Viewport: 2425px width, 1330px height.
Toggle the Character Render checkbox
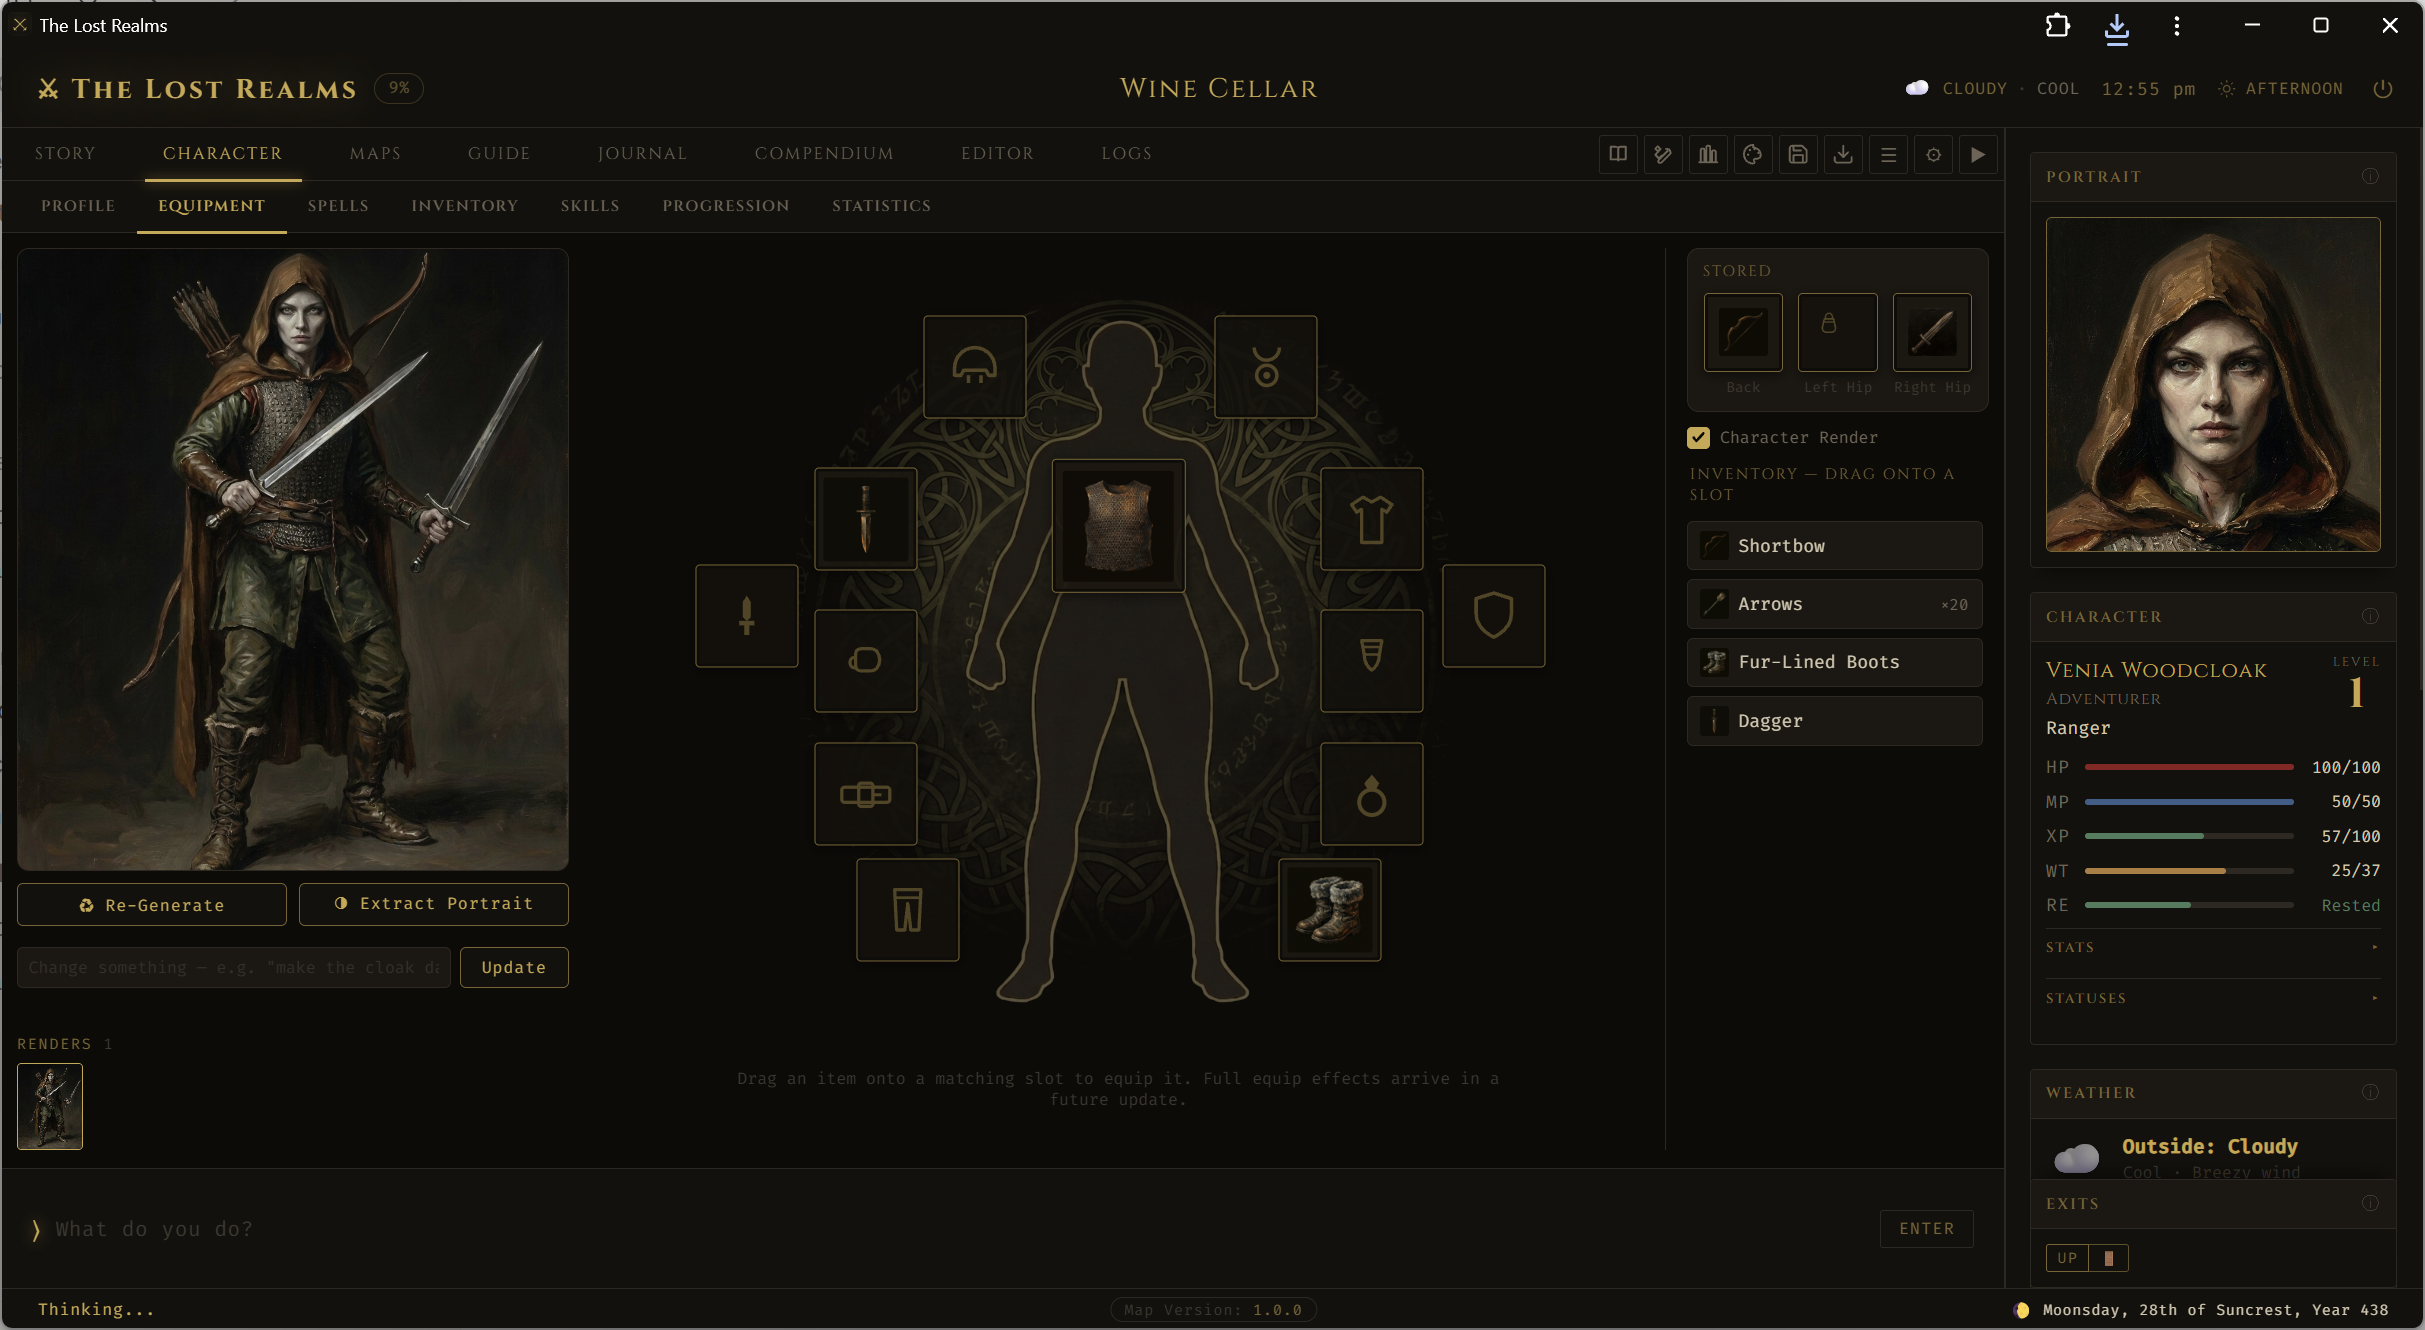(x=1698, y=437)
